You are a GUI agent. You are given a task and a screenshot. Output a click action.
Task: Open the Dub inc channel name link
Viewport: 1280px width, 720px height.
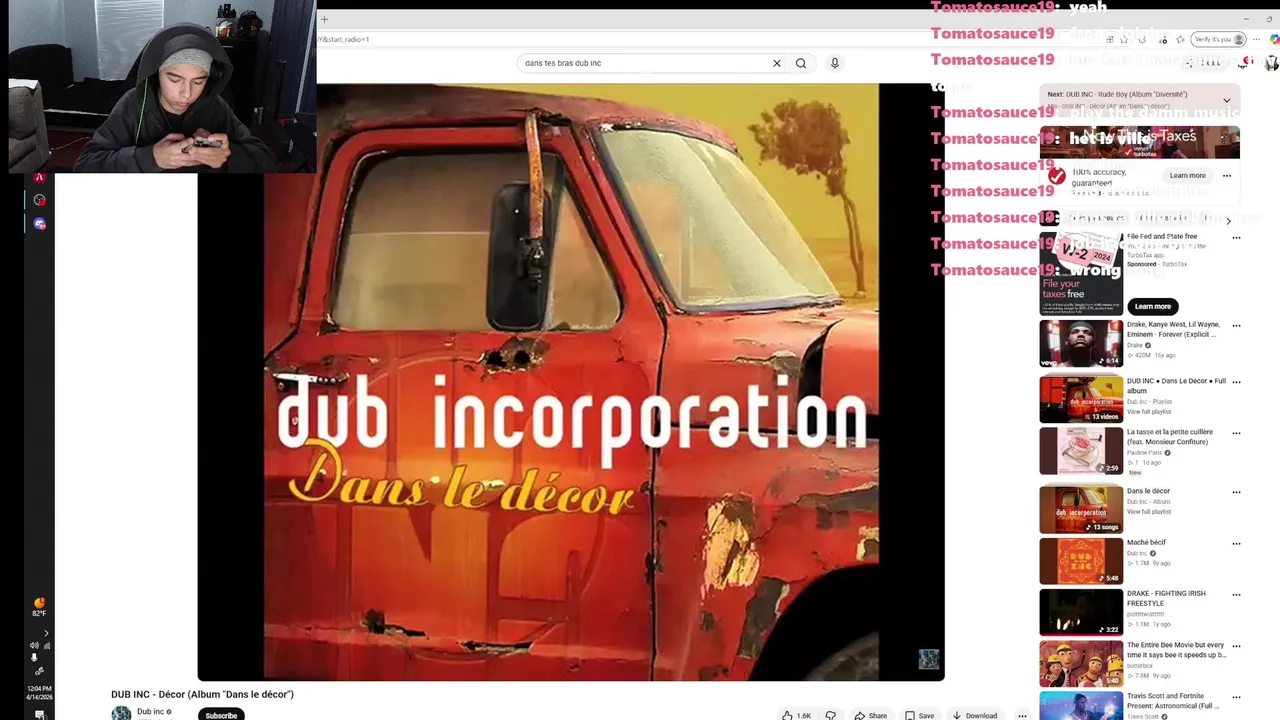pos(150,712)
